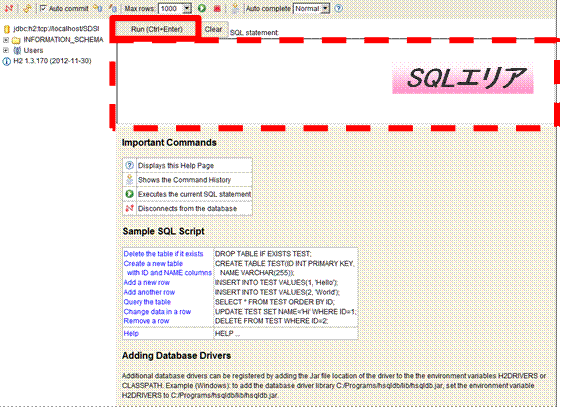Click the Disconnect icon in the toolbar
Screen dimensions: 561x407
tap(8, 8)
